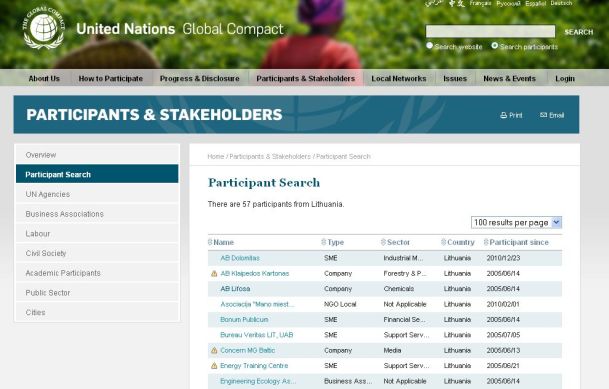Click date 2010/12/23 in AB Dolomitas row

point(503,258)
